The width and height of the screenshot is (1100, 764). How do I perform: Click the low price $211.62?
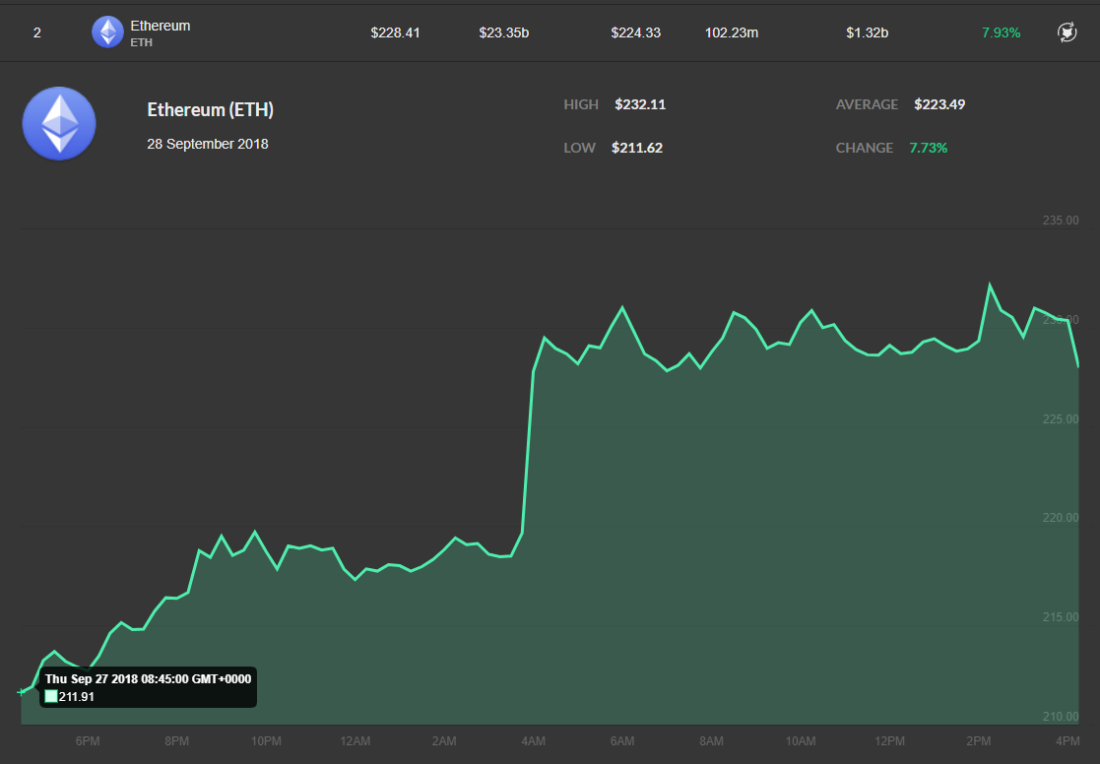637,148
